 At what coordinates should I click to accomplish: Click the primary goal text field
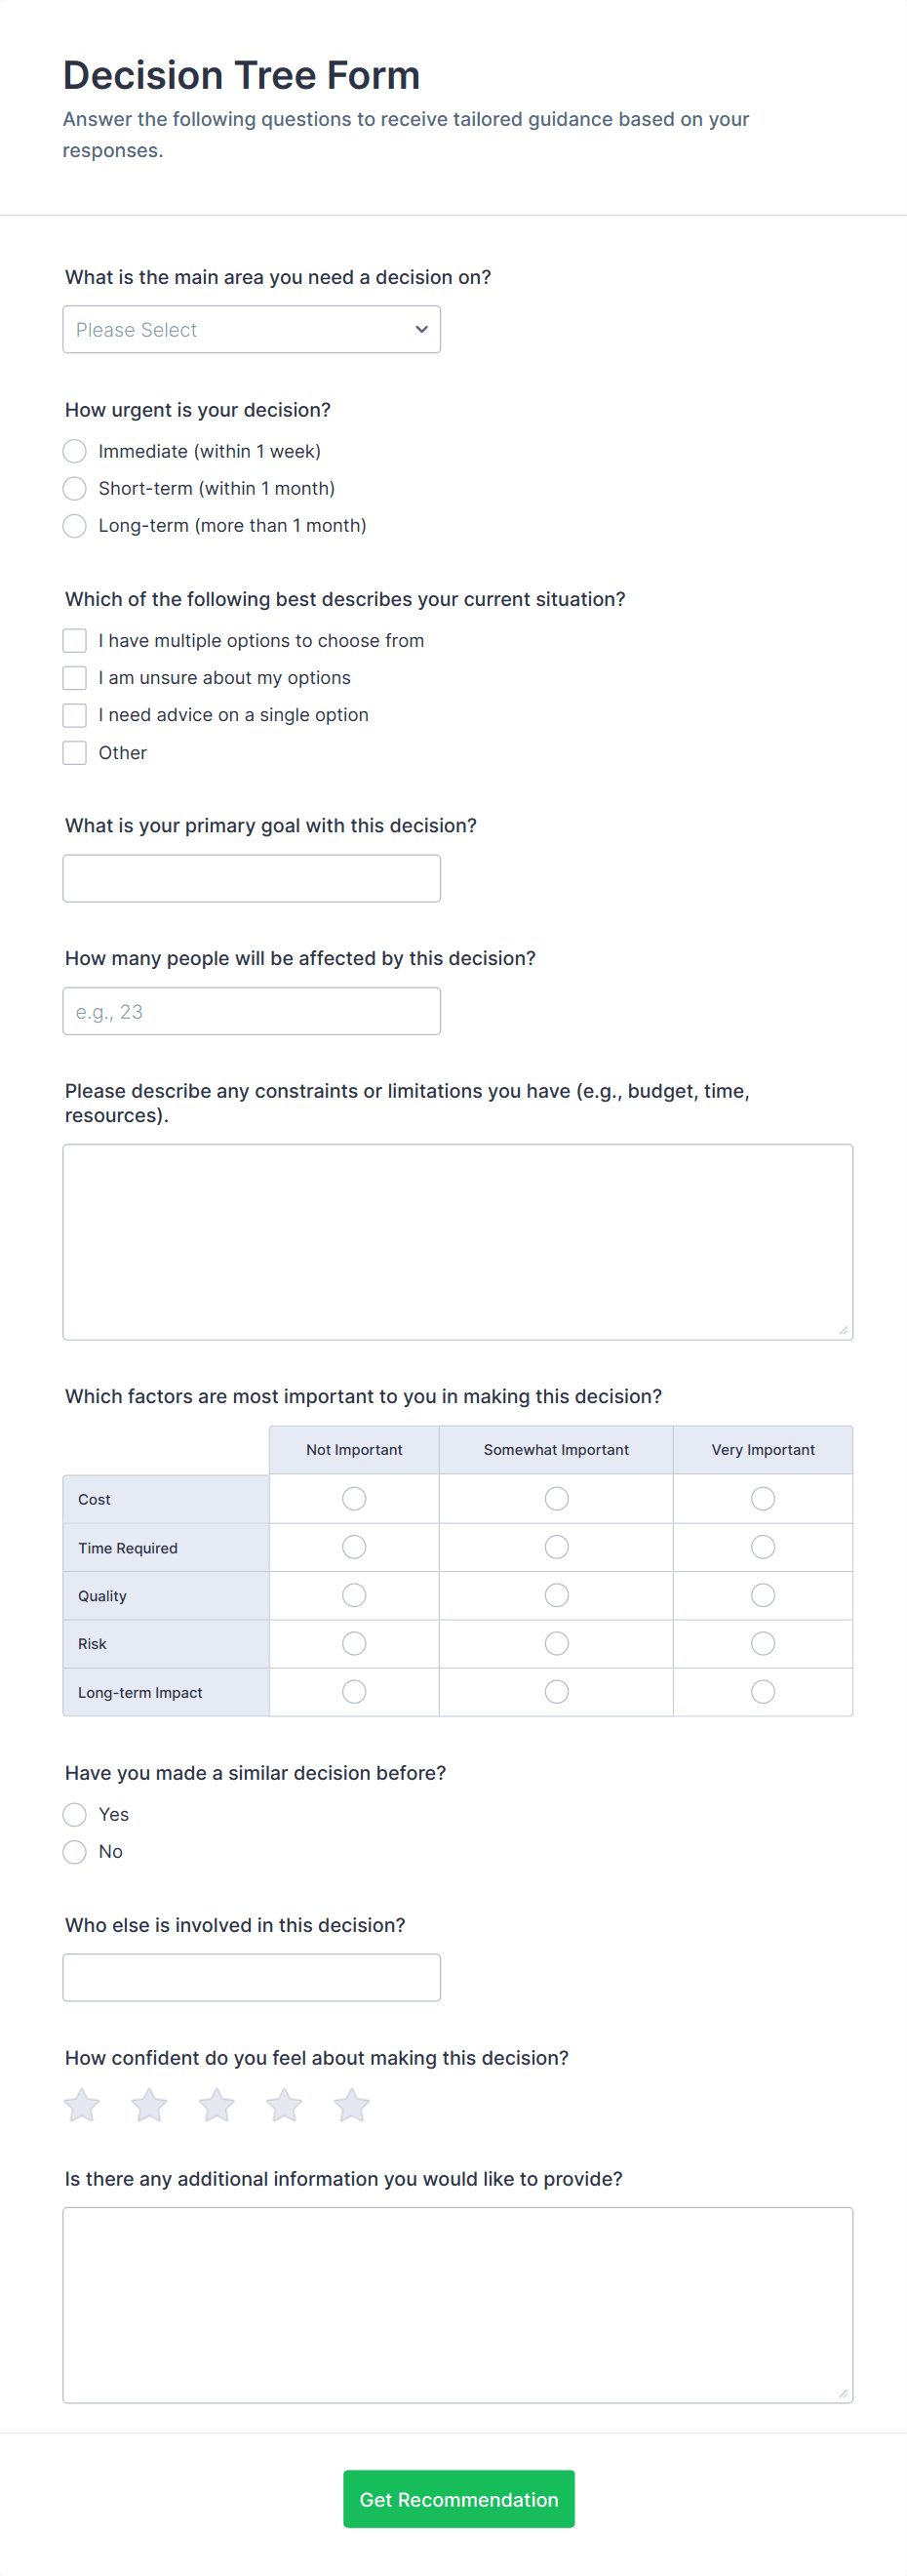pos(251,877)
